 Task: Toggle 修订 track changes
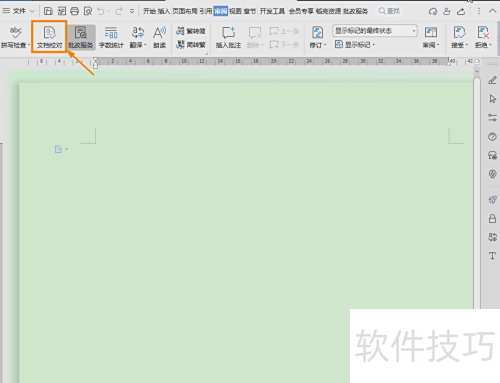pyautogui.click(x=317, y=37)
